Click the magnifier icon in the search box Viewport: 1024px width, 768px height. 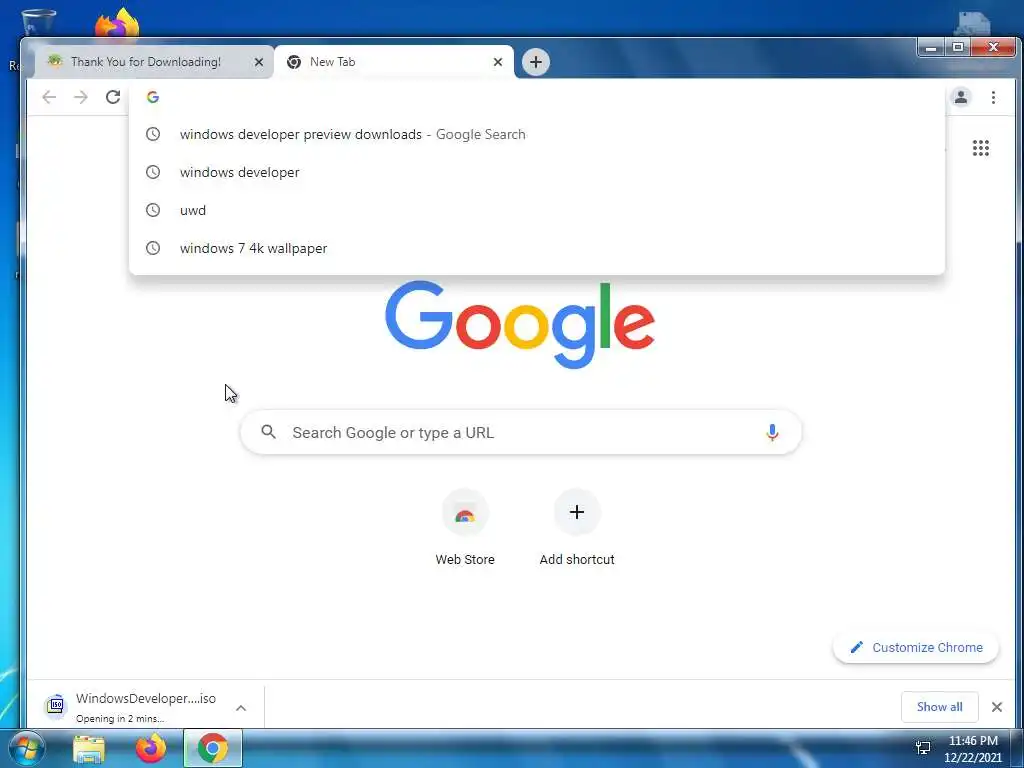tap(268, 432)
